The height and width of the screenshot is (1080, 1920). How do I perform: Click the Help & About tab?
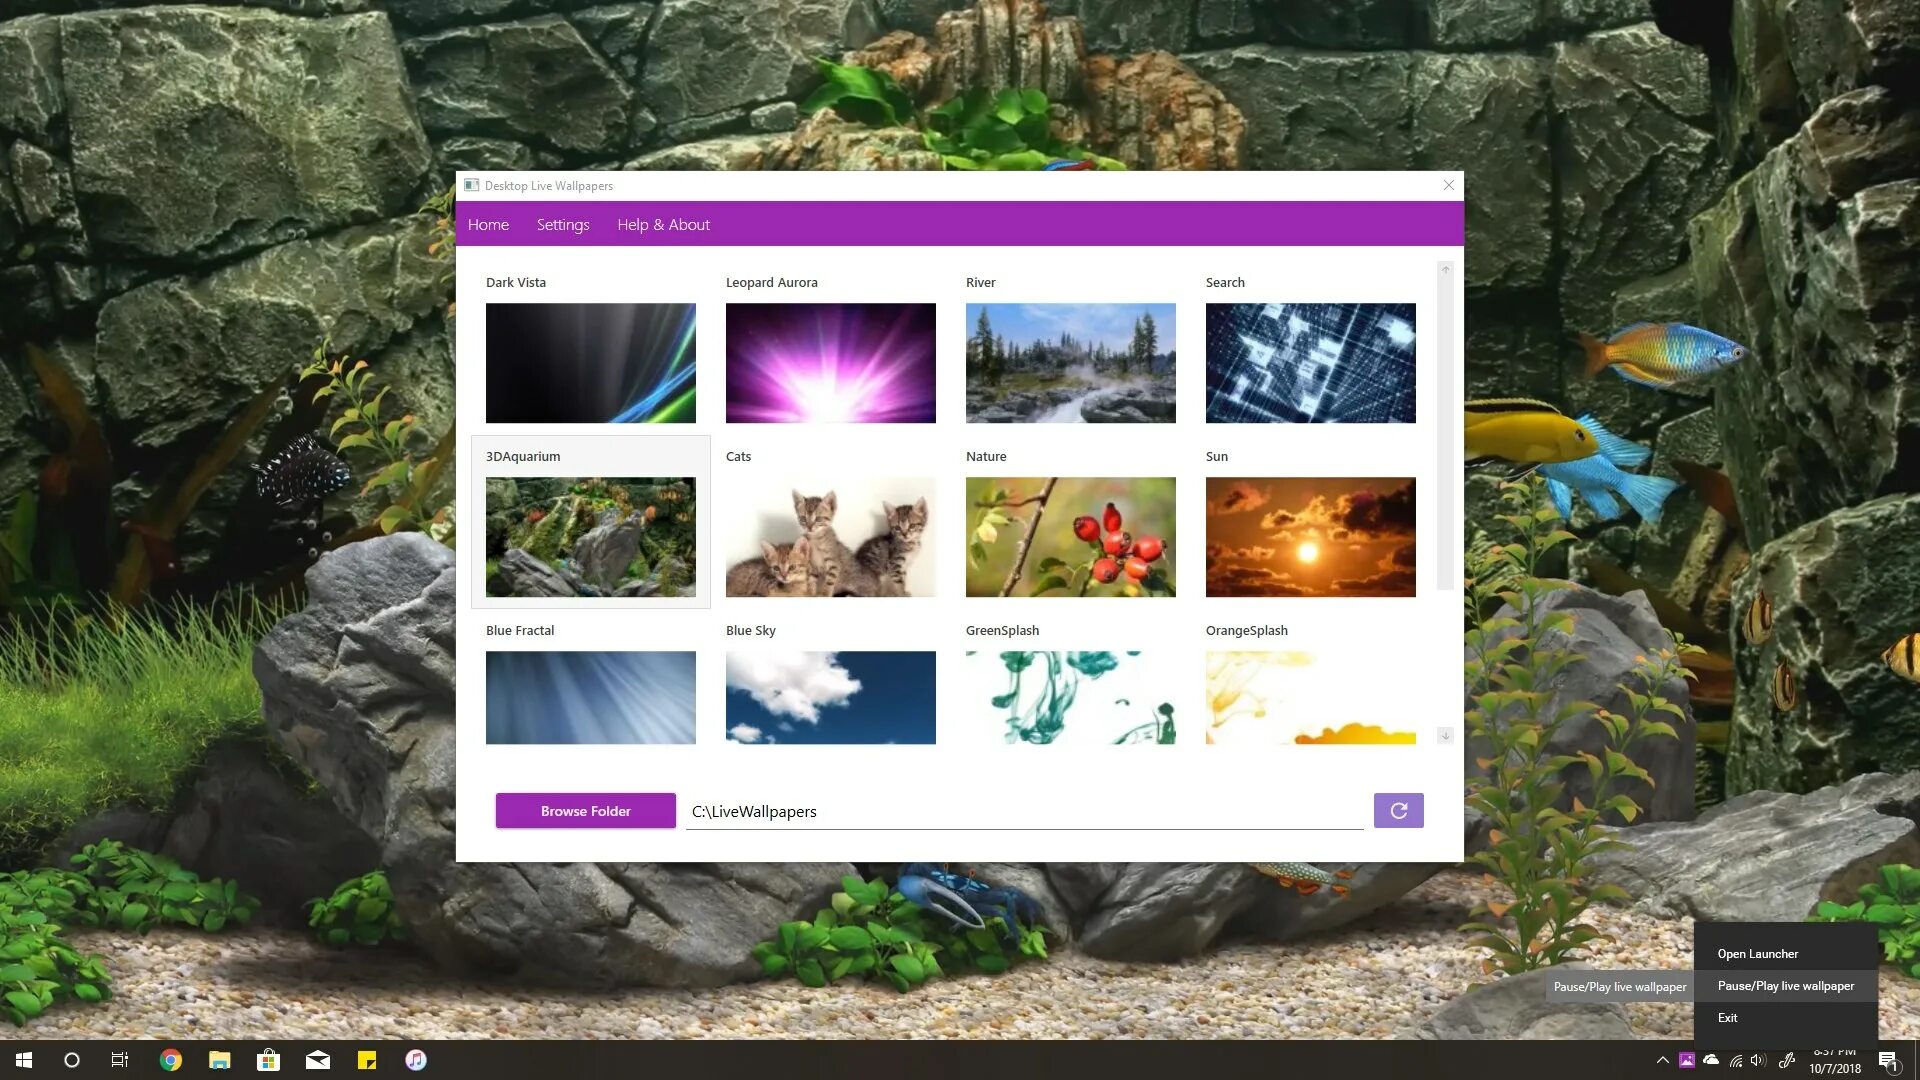coord(663,224)
